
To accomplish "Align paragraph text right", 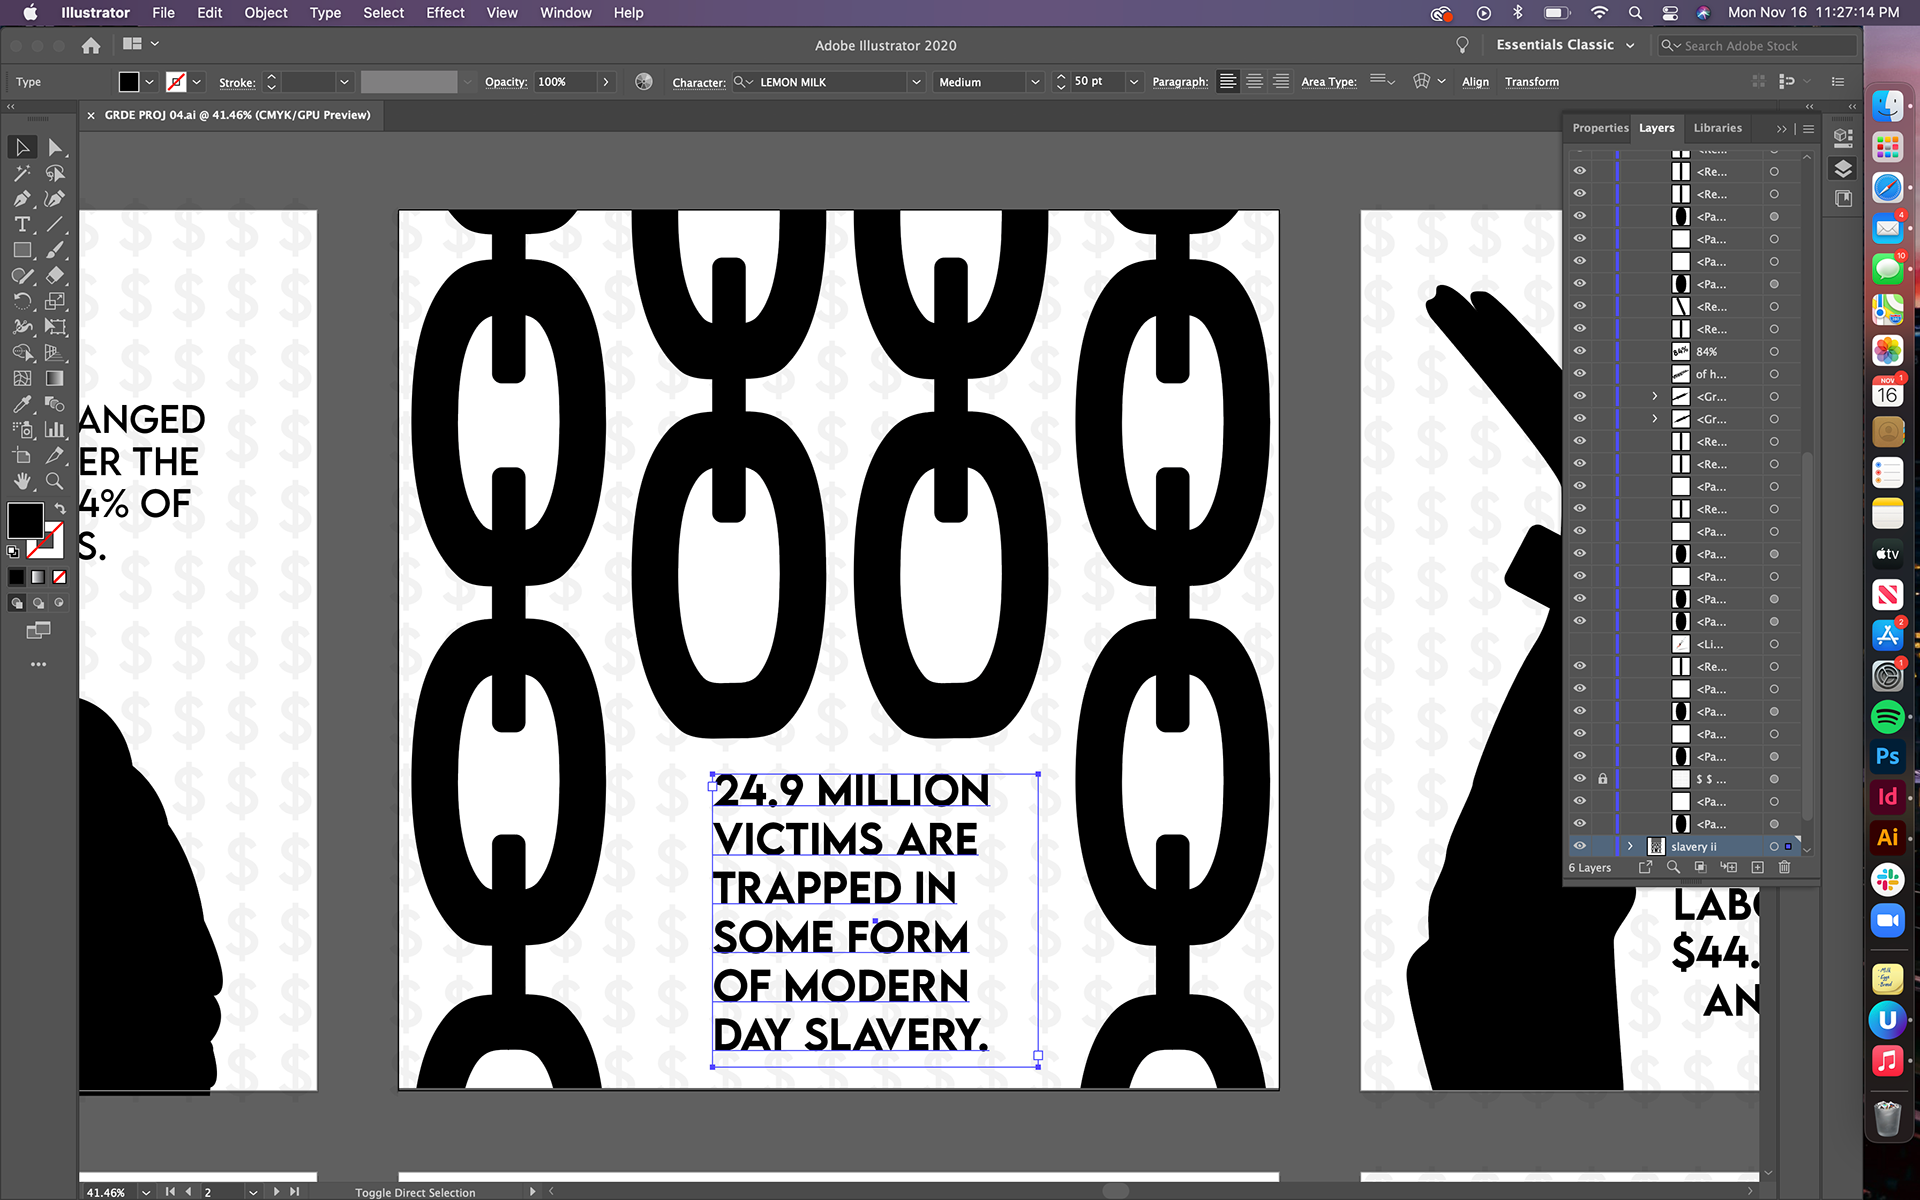I will coord(1281,82).
